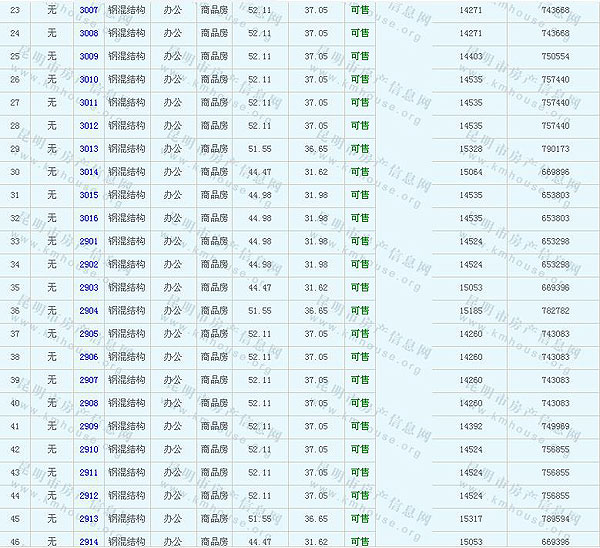Open unit 2913 link
Image resolution: width=600 pixels, height=548 pixels.
(89, 518)
